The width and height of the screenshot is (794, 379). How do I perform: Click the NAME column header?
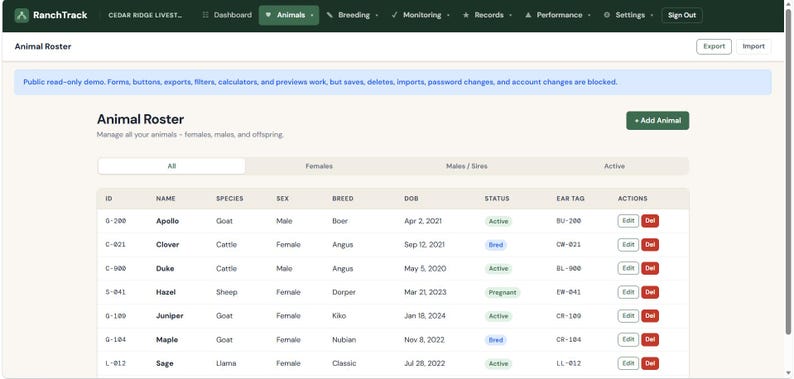166,199
